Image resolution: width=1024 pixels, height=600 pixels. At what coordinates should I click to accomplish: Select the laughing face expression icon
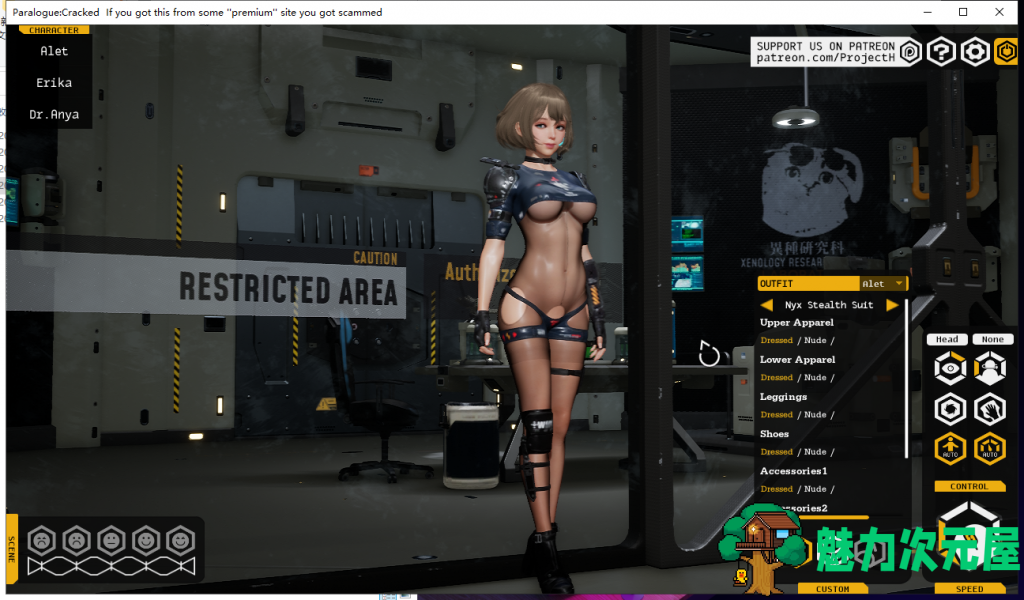pos(180,541)
